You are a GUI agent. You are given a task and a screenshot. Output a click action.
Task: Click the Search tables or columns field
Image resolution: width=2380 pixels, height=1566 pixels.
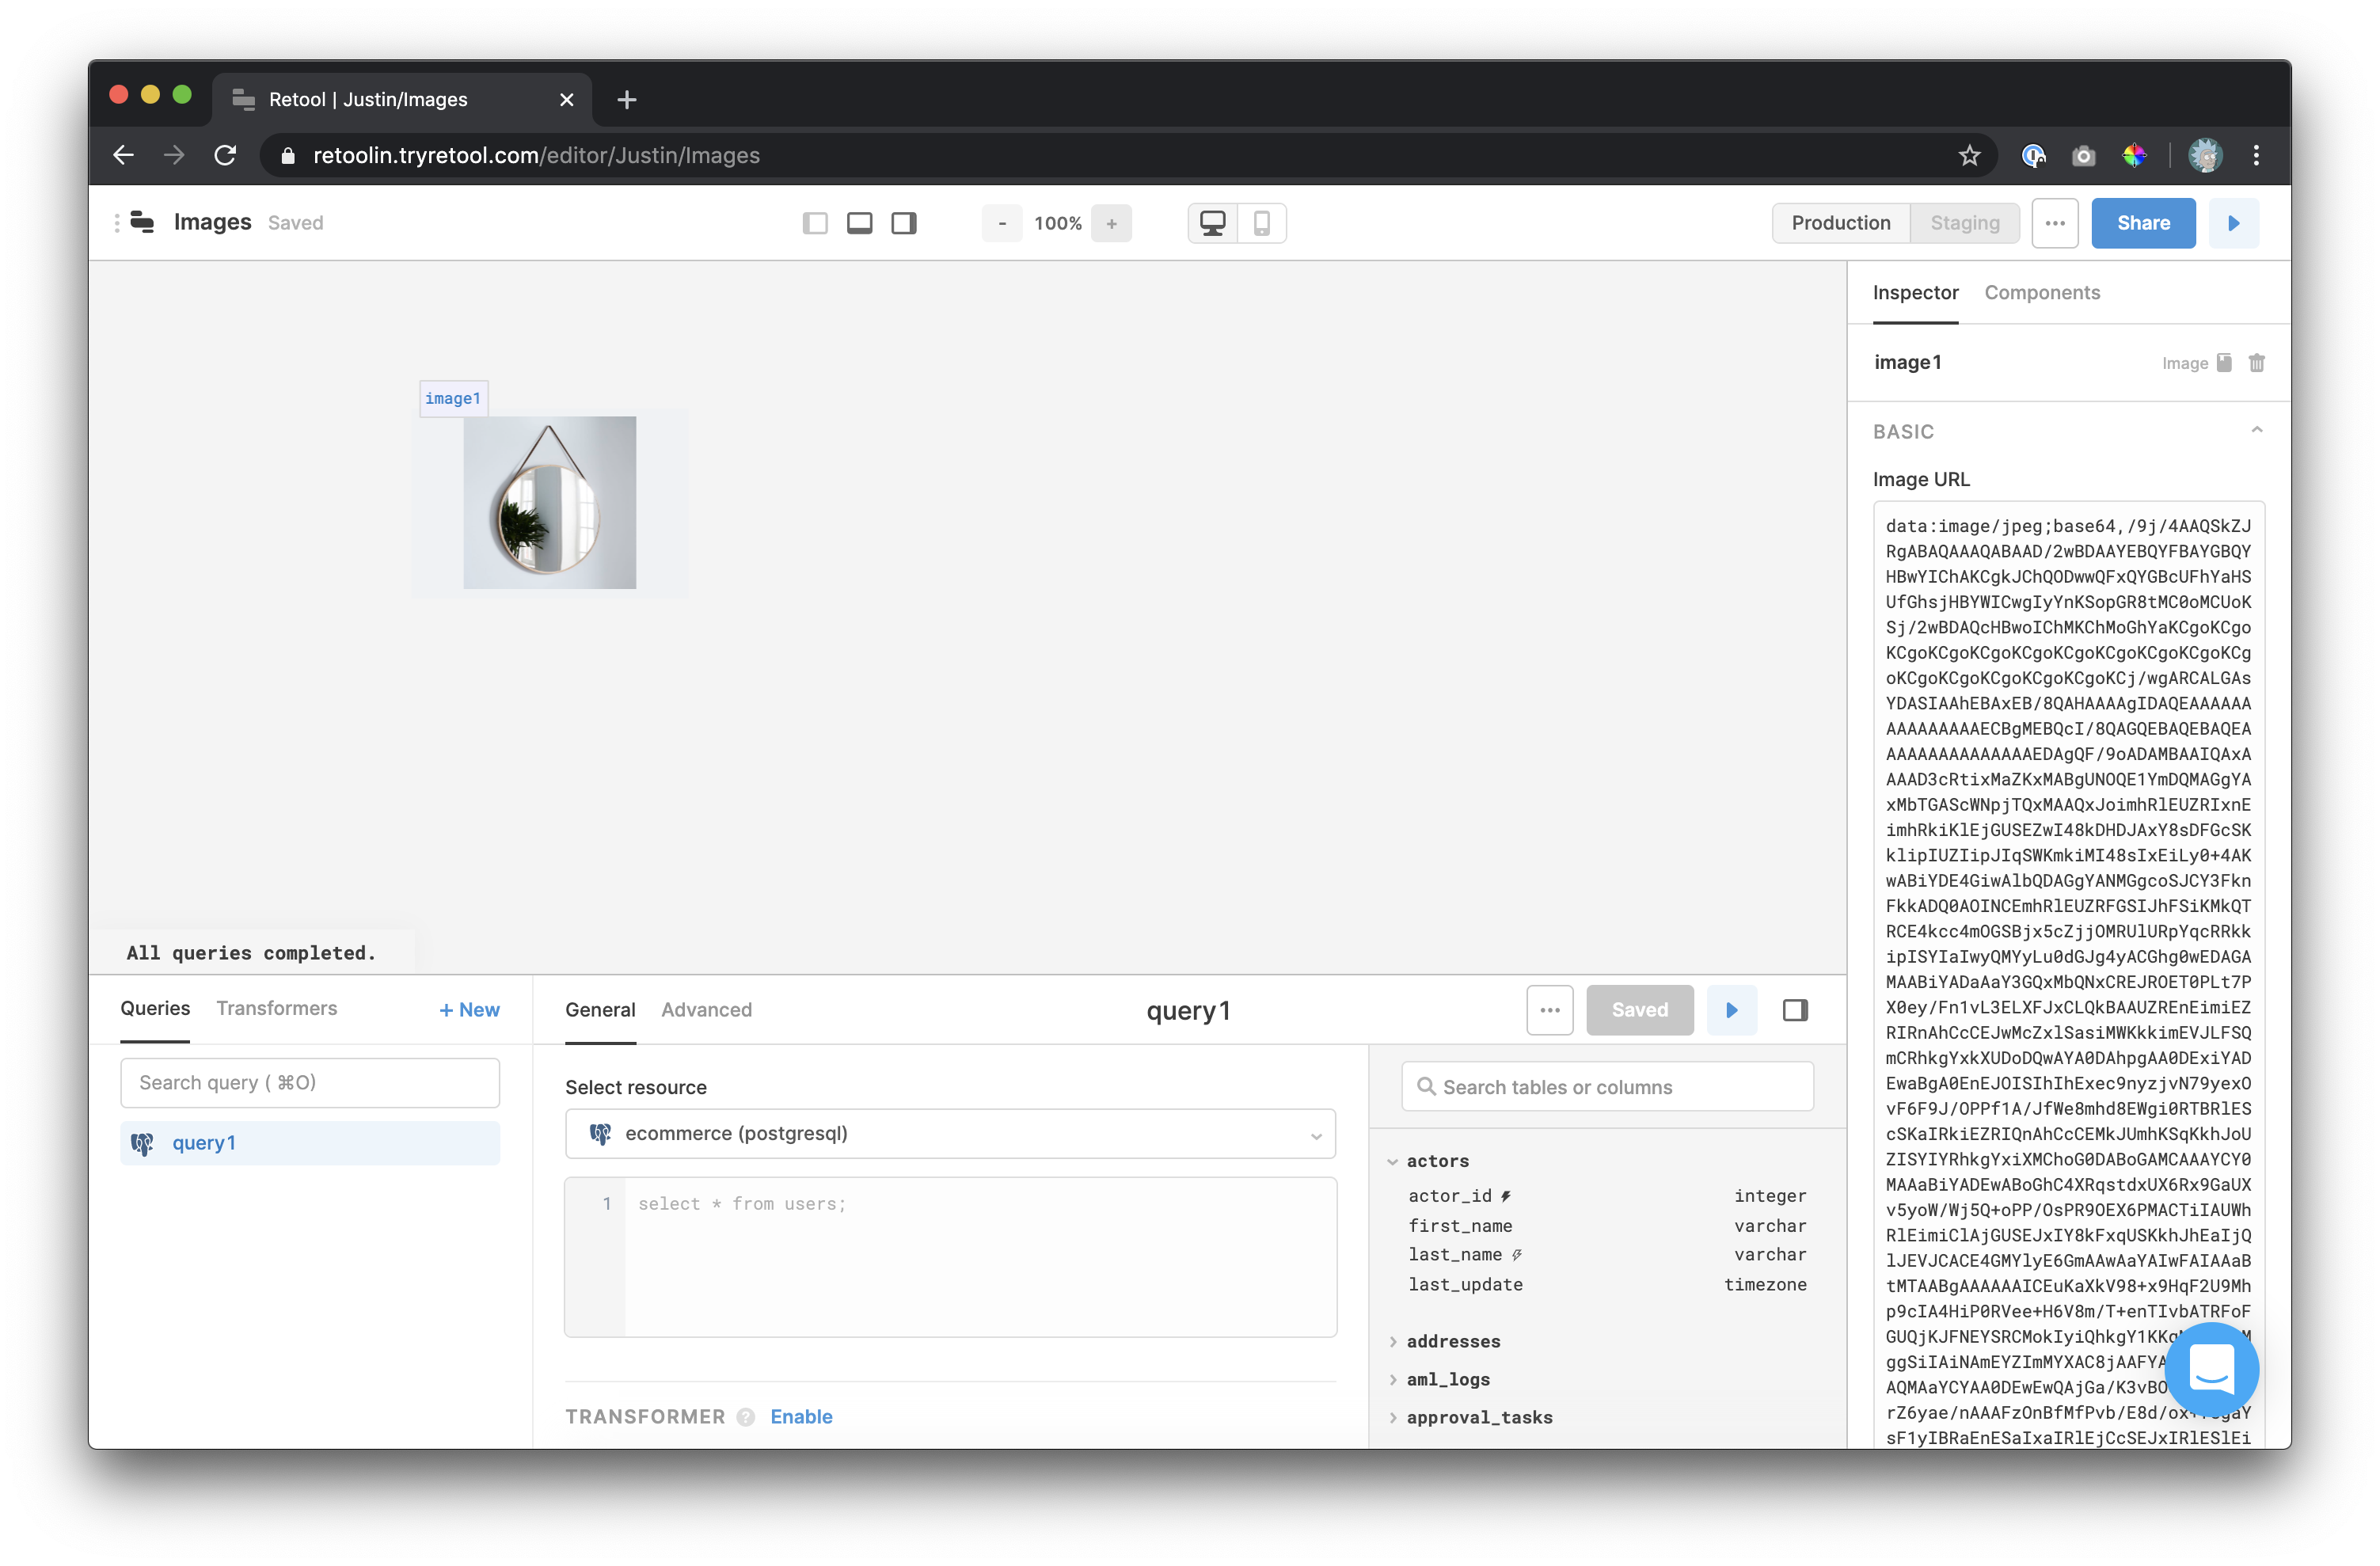click(x=1607, y=1087)
